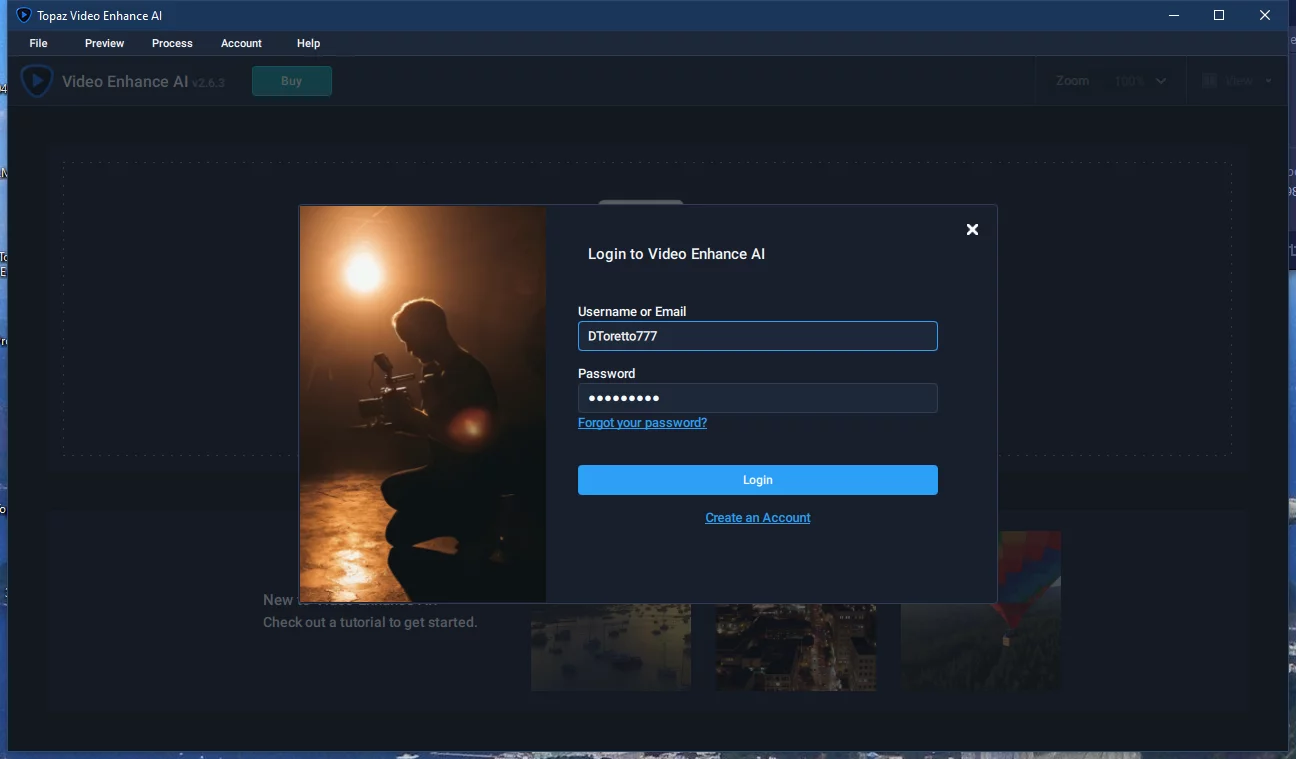Close the login dialog with the X
1296x759 pixels.
[972, 229]
